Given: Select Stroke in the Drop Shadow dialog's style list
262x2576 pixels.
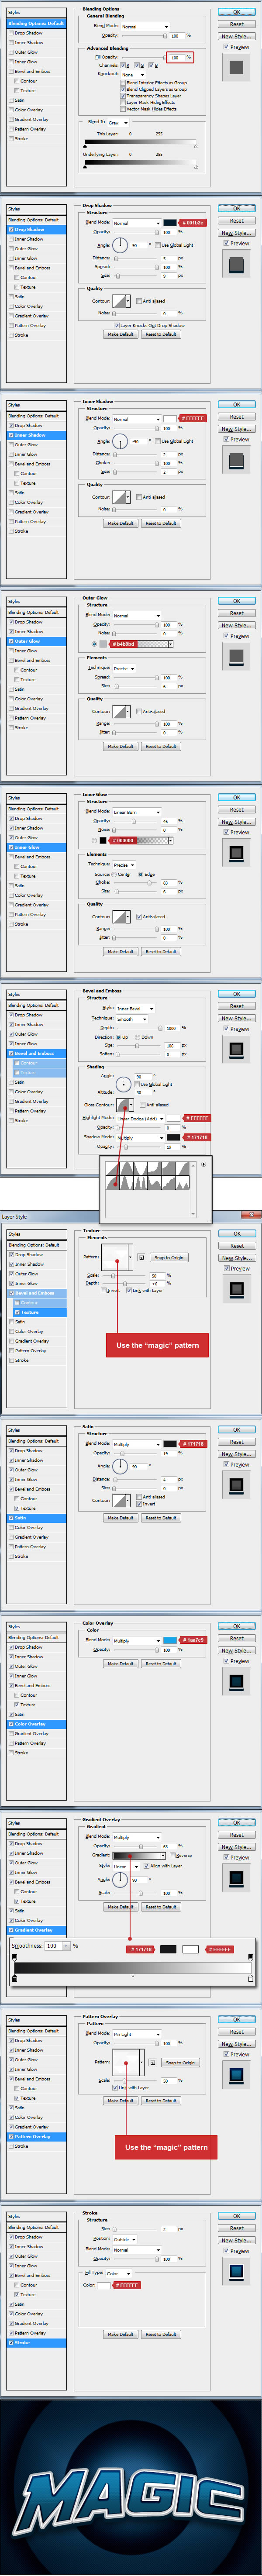Looking at the screenshot, I should click(x=20, y=335).
